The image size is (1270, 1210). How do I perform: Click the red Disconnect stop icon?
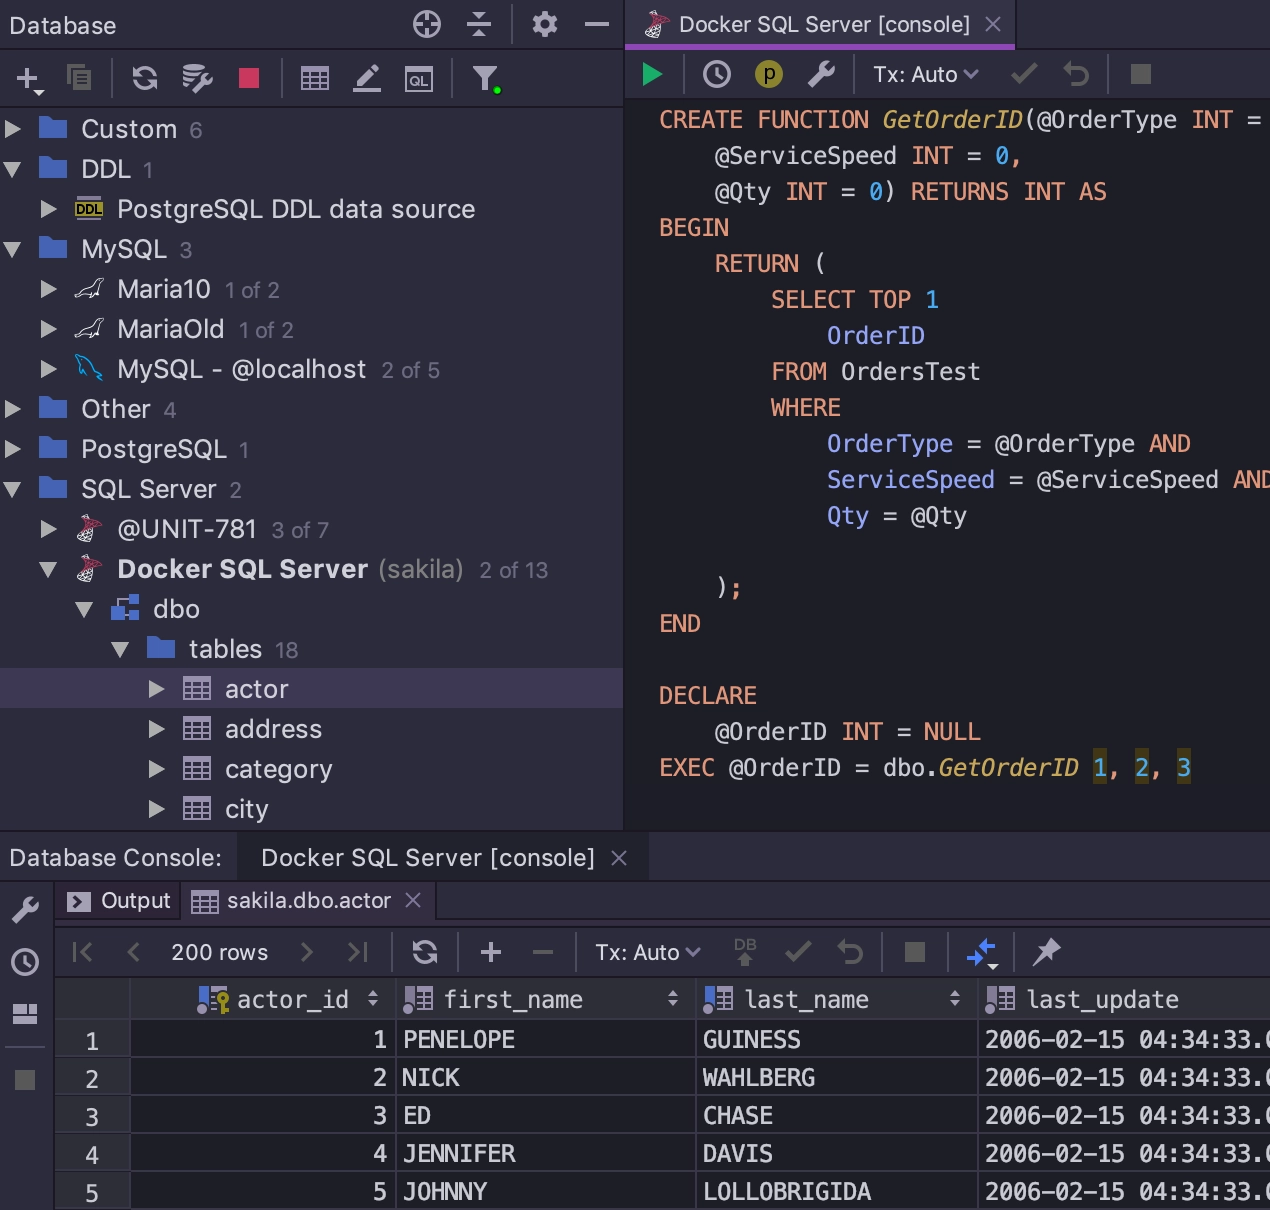[x=249, y=78]
